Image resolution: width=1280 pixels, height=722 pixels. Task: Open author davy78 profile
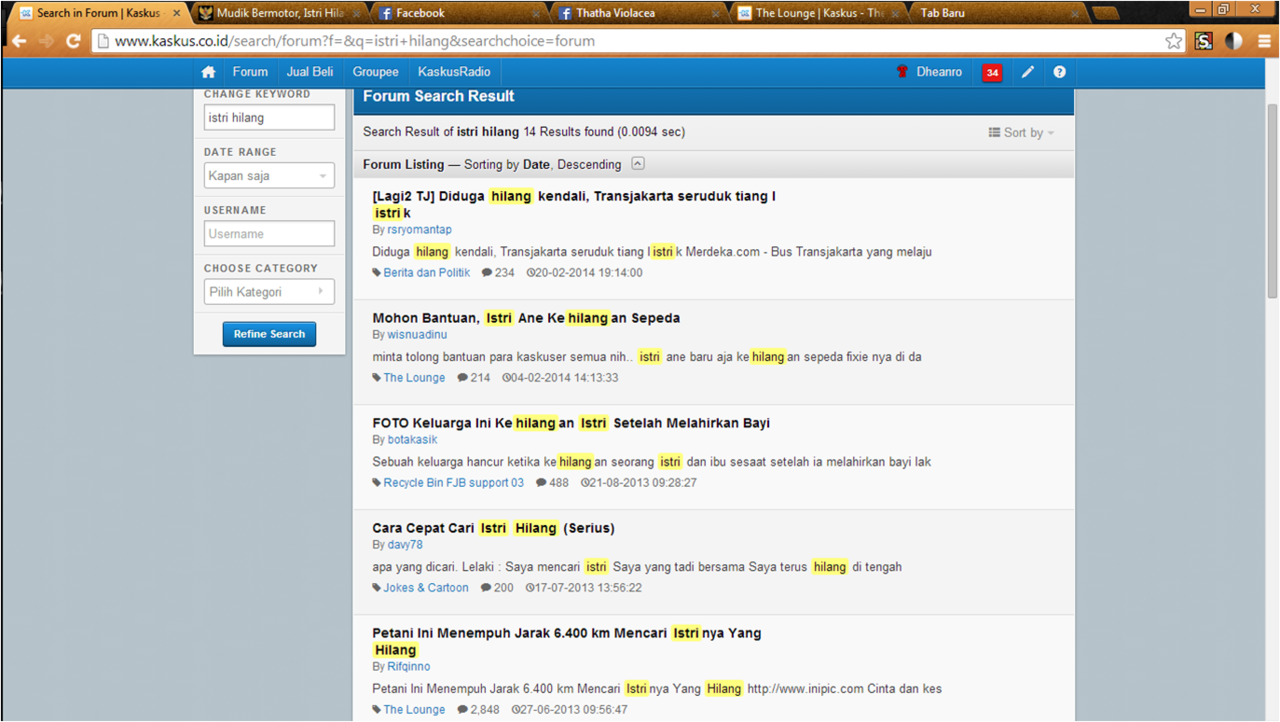coord(405,545)
